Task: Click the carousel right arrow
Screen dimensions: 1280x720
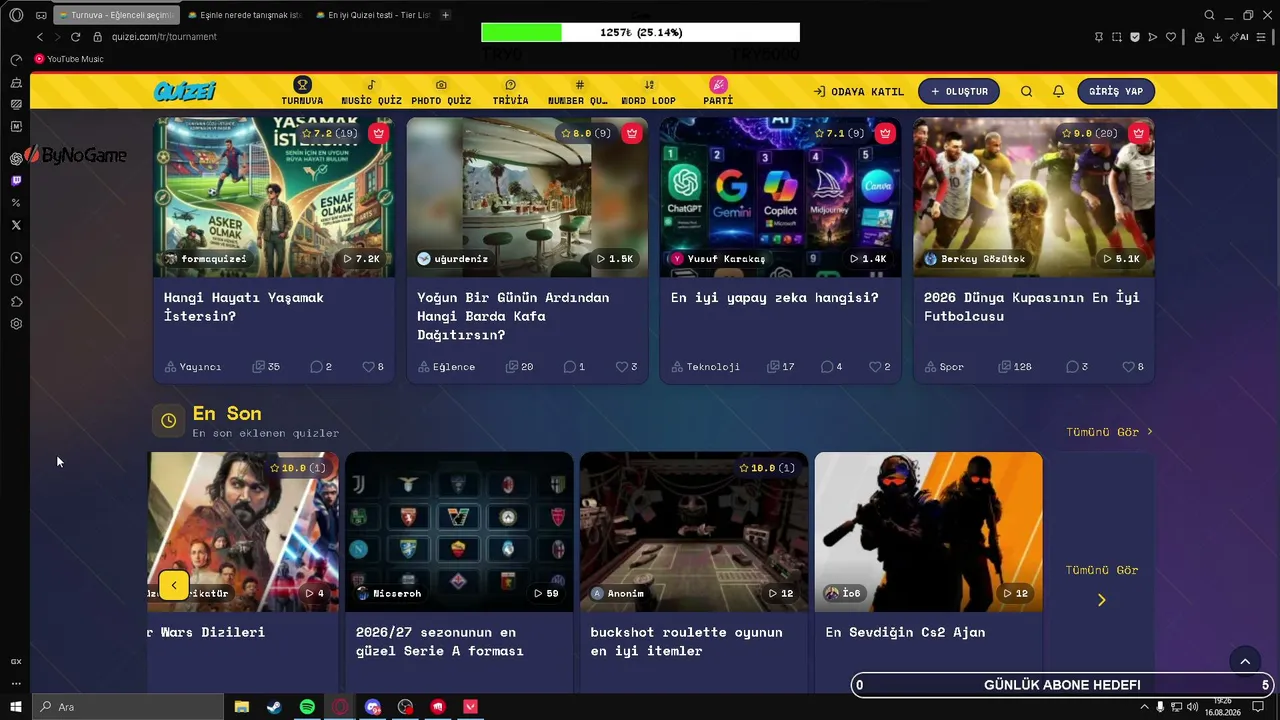Action: [1102, 600]
